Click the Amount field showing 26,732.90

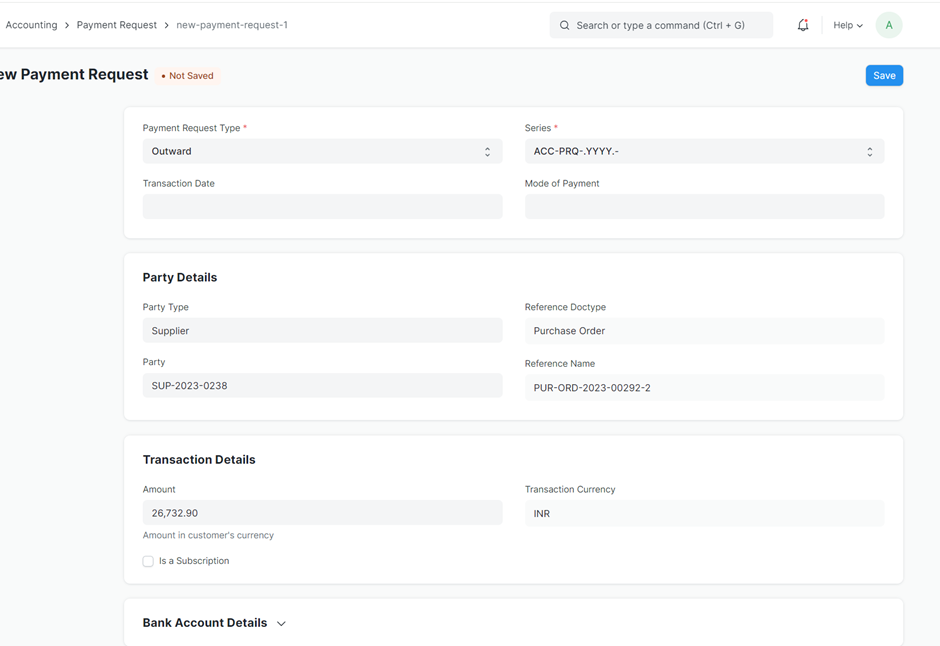click(322, 513)
